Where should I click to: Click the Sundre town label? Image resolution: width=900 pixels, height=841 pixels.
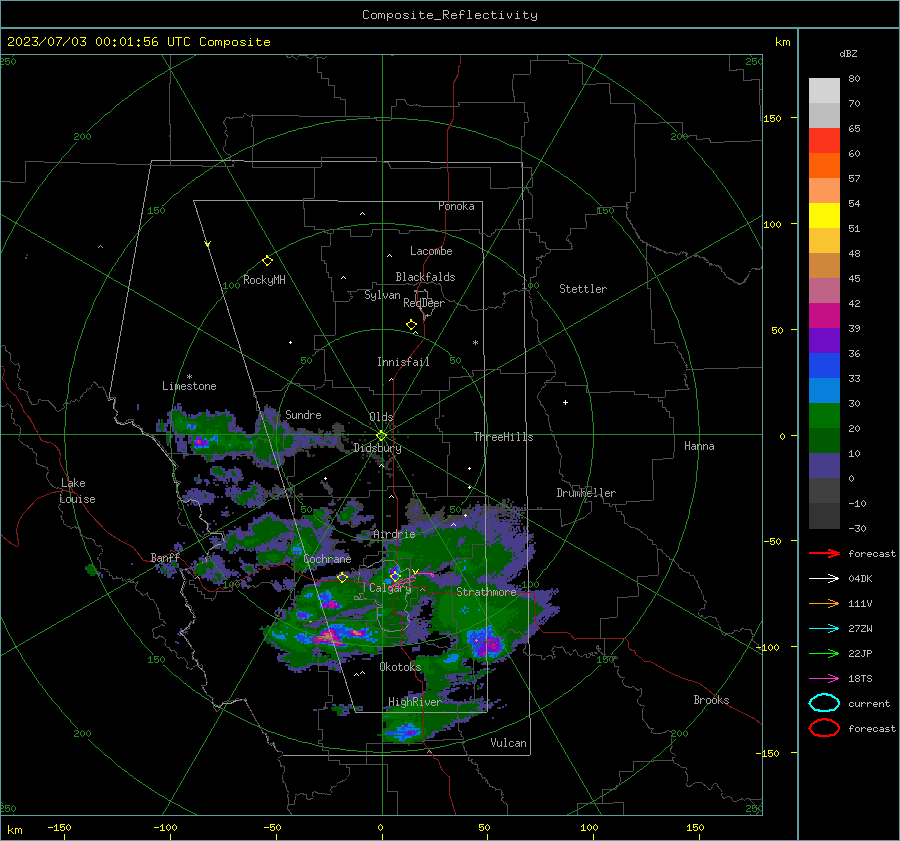(303, 414)
